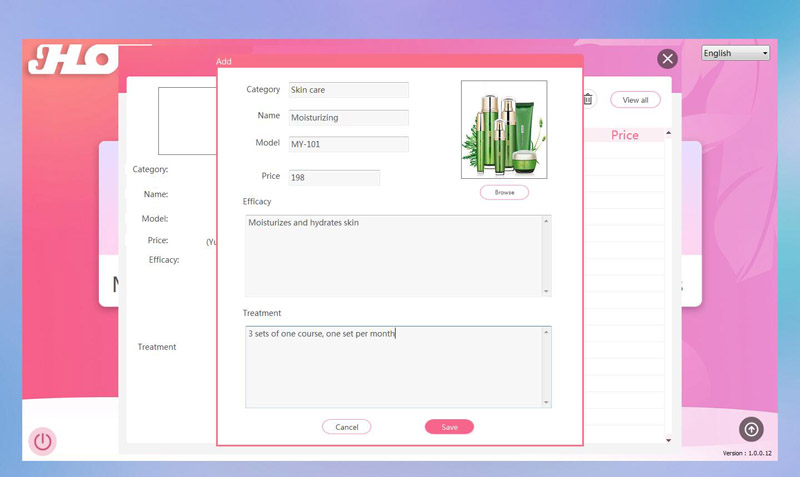Click Browse to choose a product image
Screen dimensions: 800x477
(x=504, y=192)
